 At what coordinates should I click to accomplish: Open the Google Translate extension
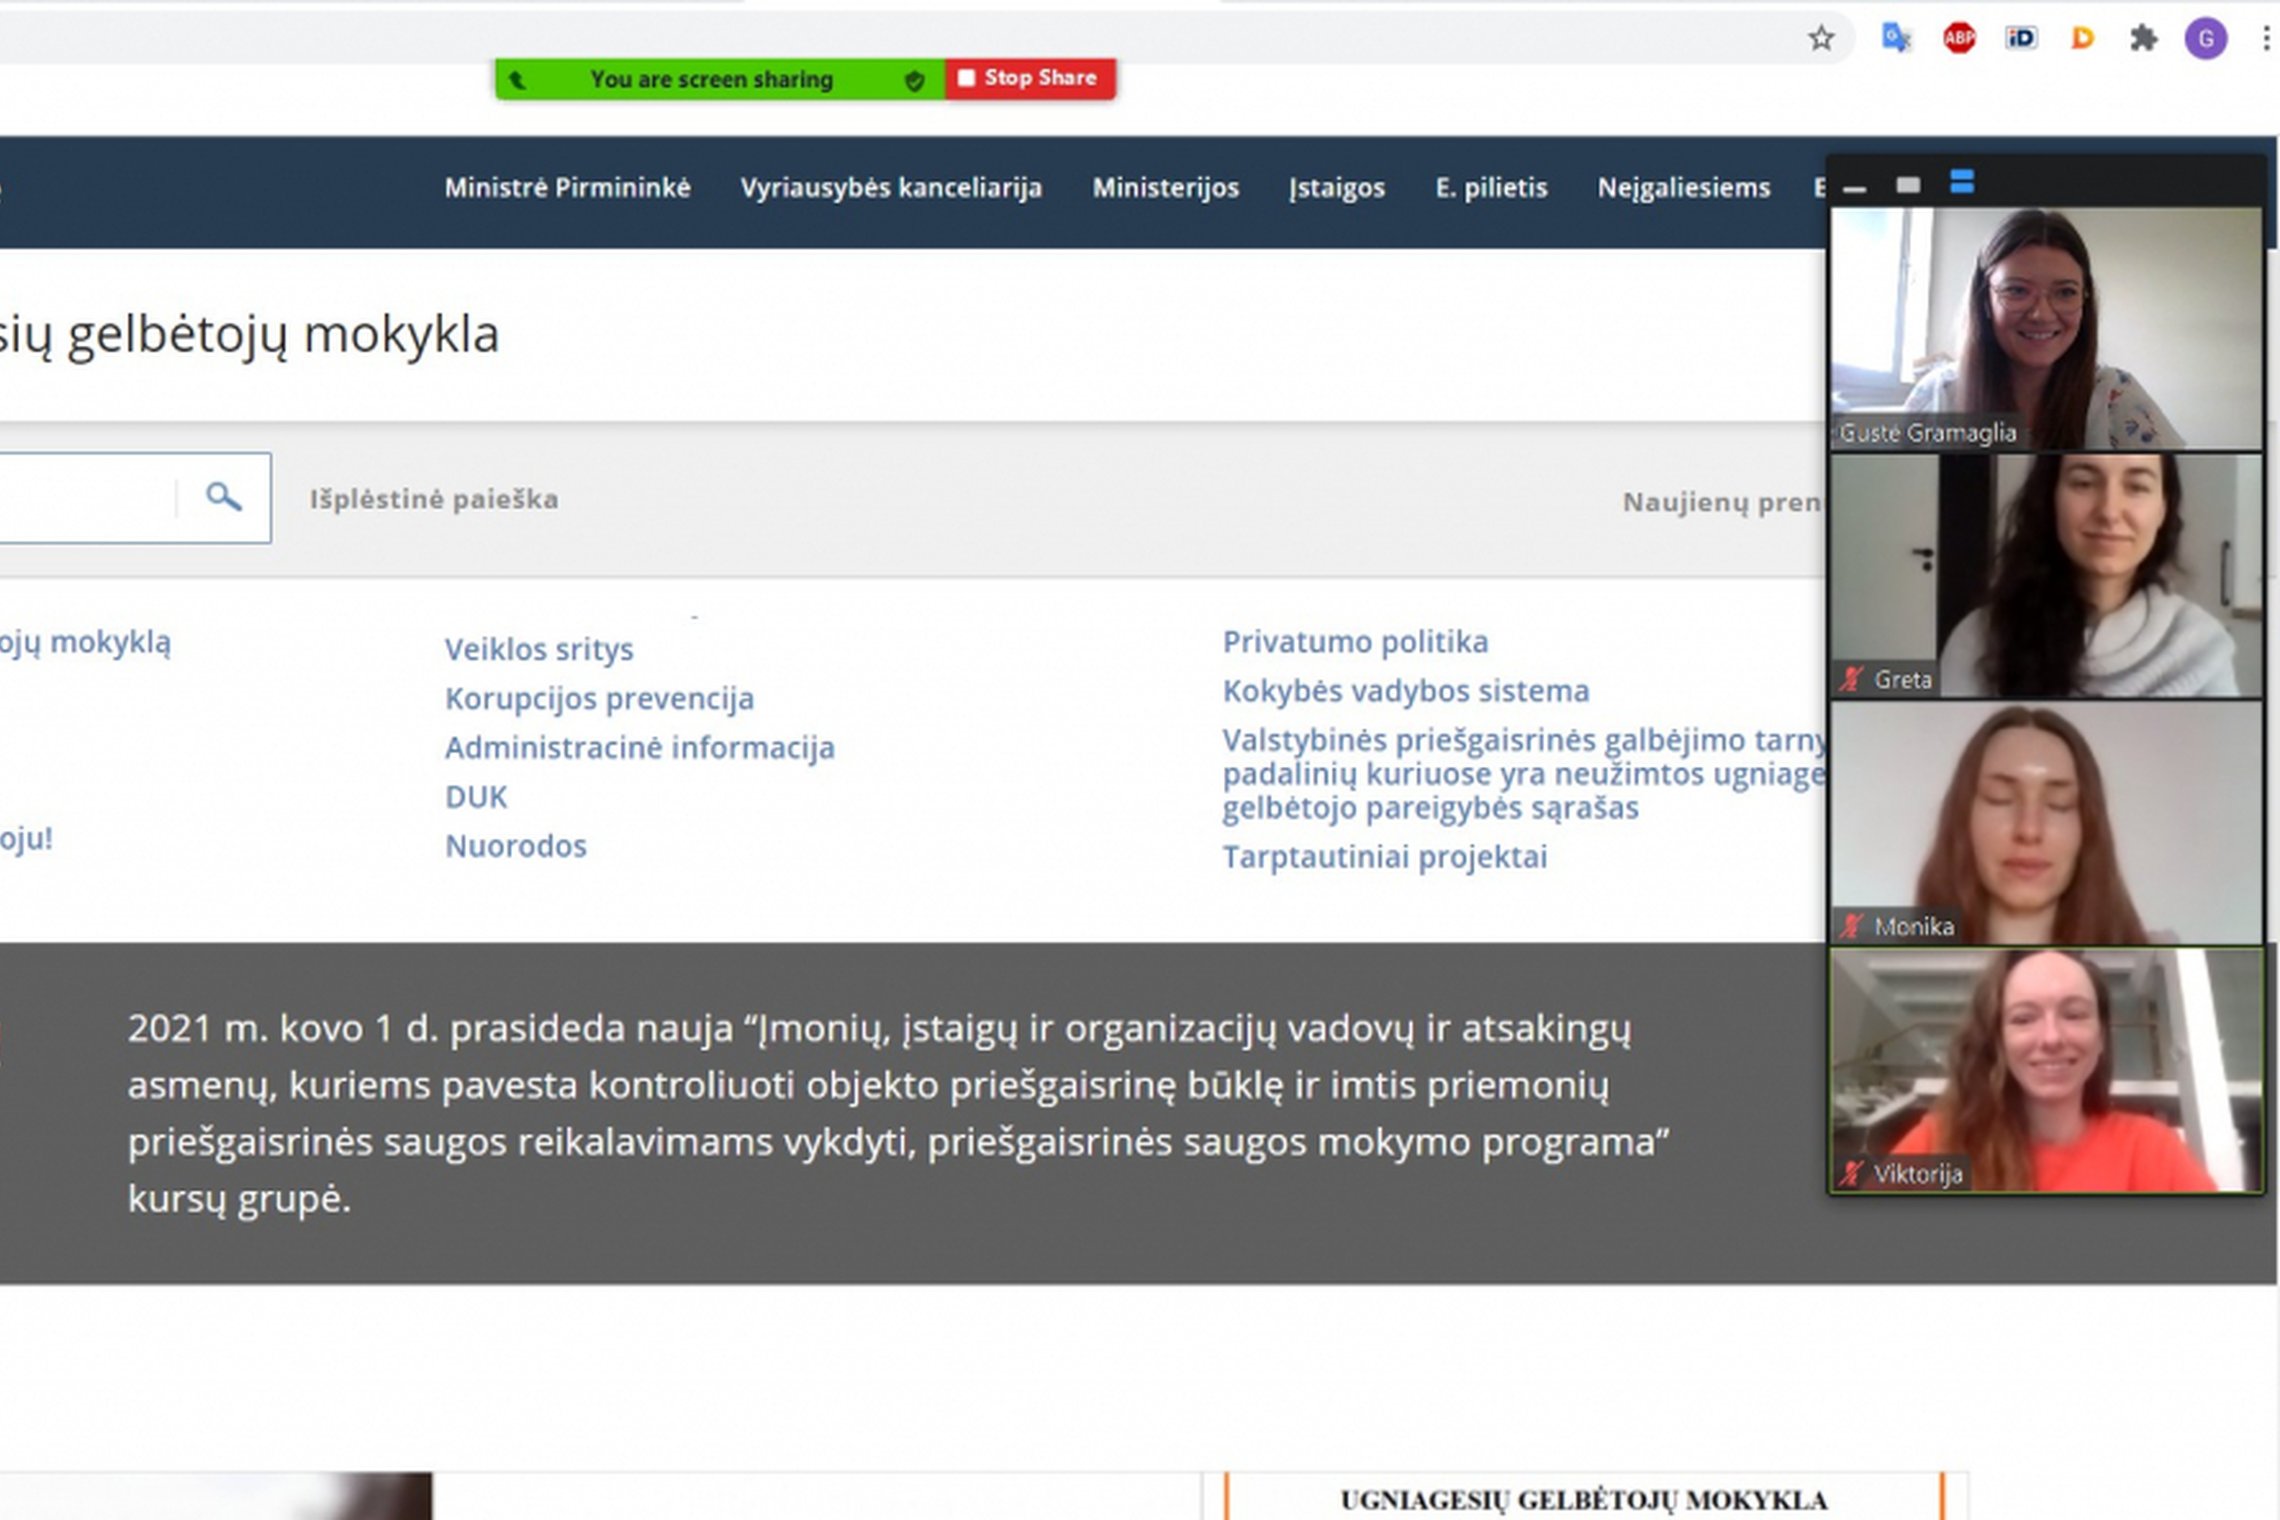pyautogui.click(x=1896, y=39)
